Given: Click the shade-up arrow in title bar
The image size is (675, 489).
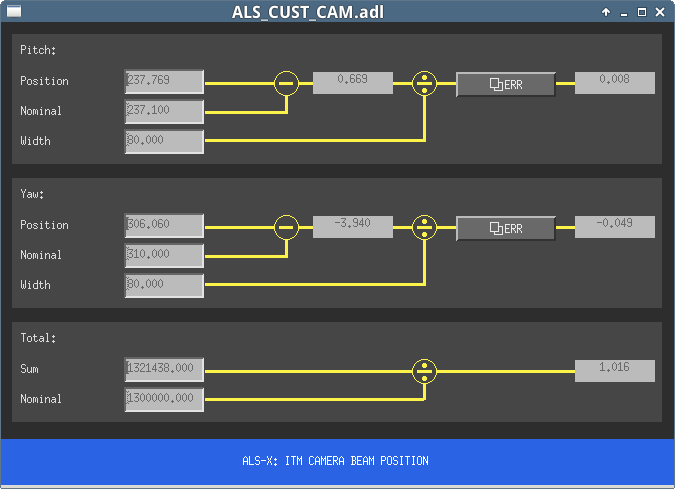Looking at the screenshot, I should coord(606,12).
